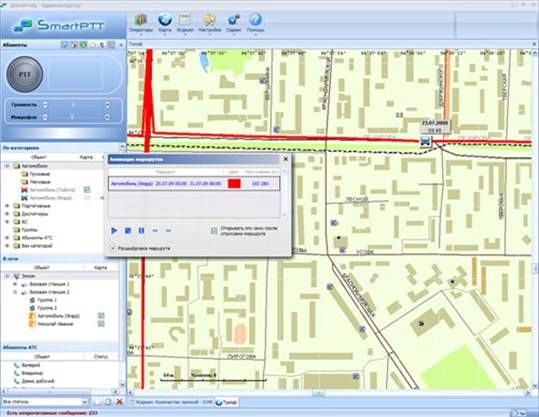
Task: Toggle map checkbox for Автомобиль (Тойота)
Action: click(87, 189)
